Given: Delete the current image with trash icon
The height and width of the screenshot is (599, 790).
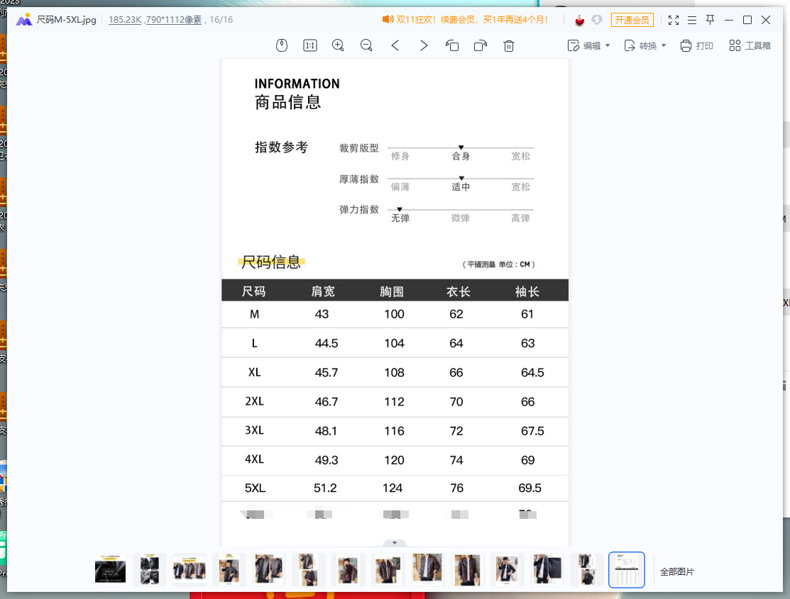Looking at the screenshot, I should coord(509,46).
